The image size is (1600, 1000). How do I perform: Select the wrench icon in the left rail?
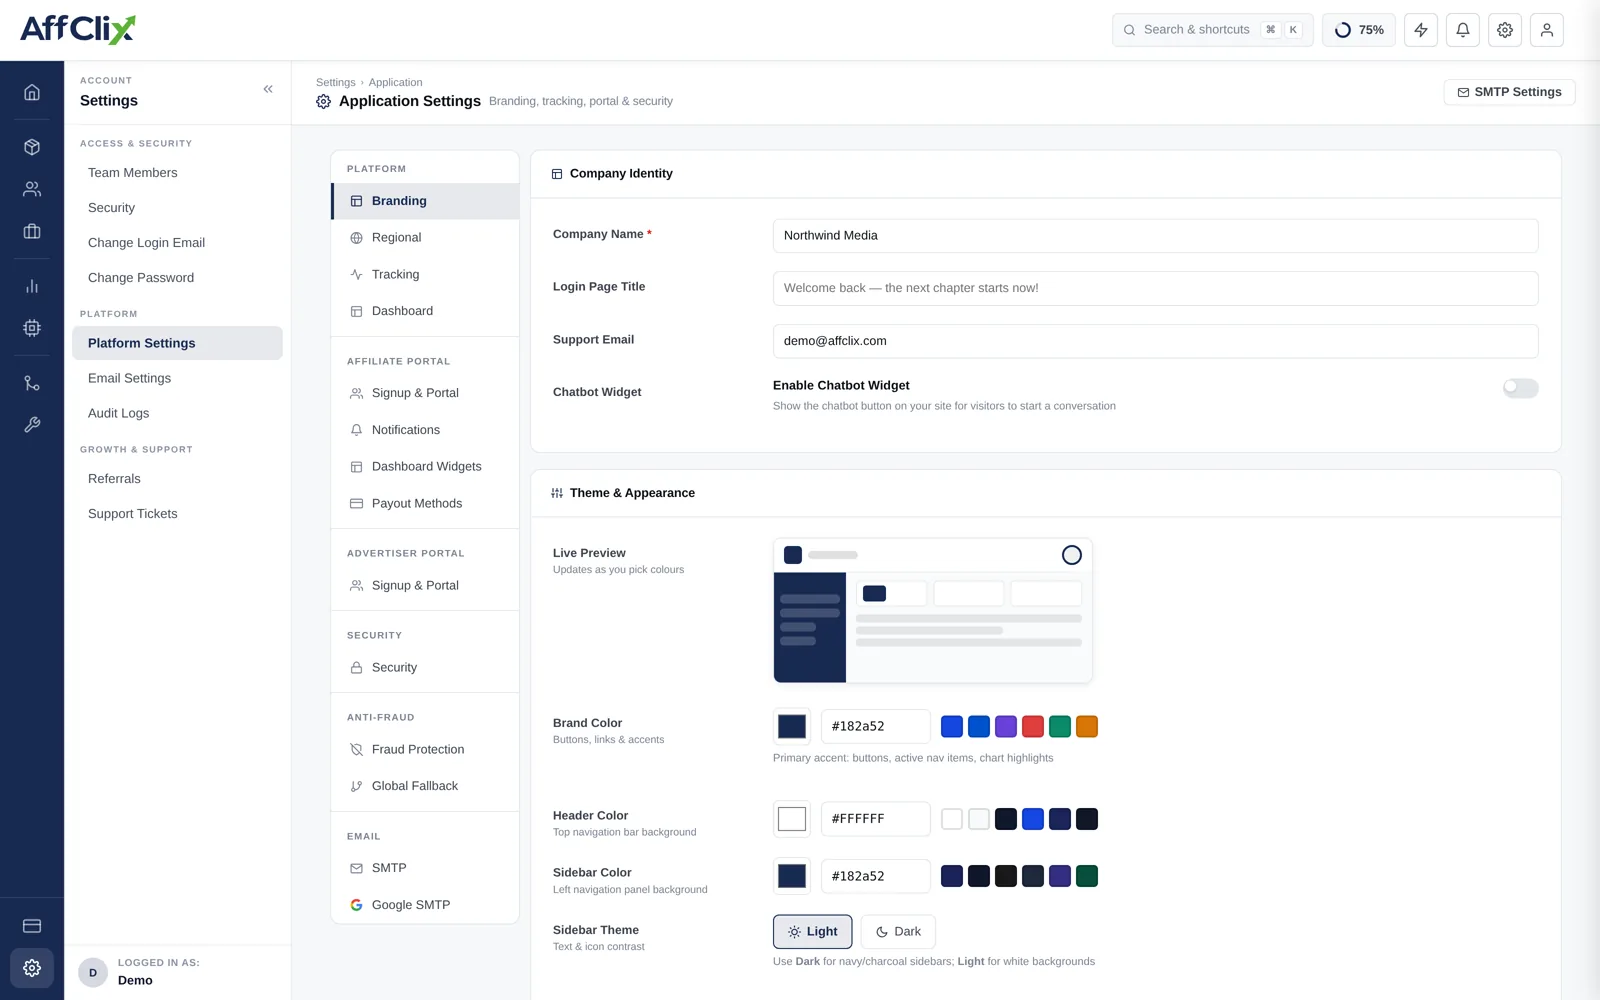click(32, 425)
